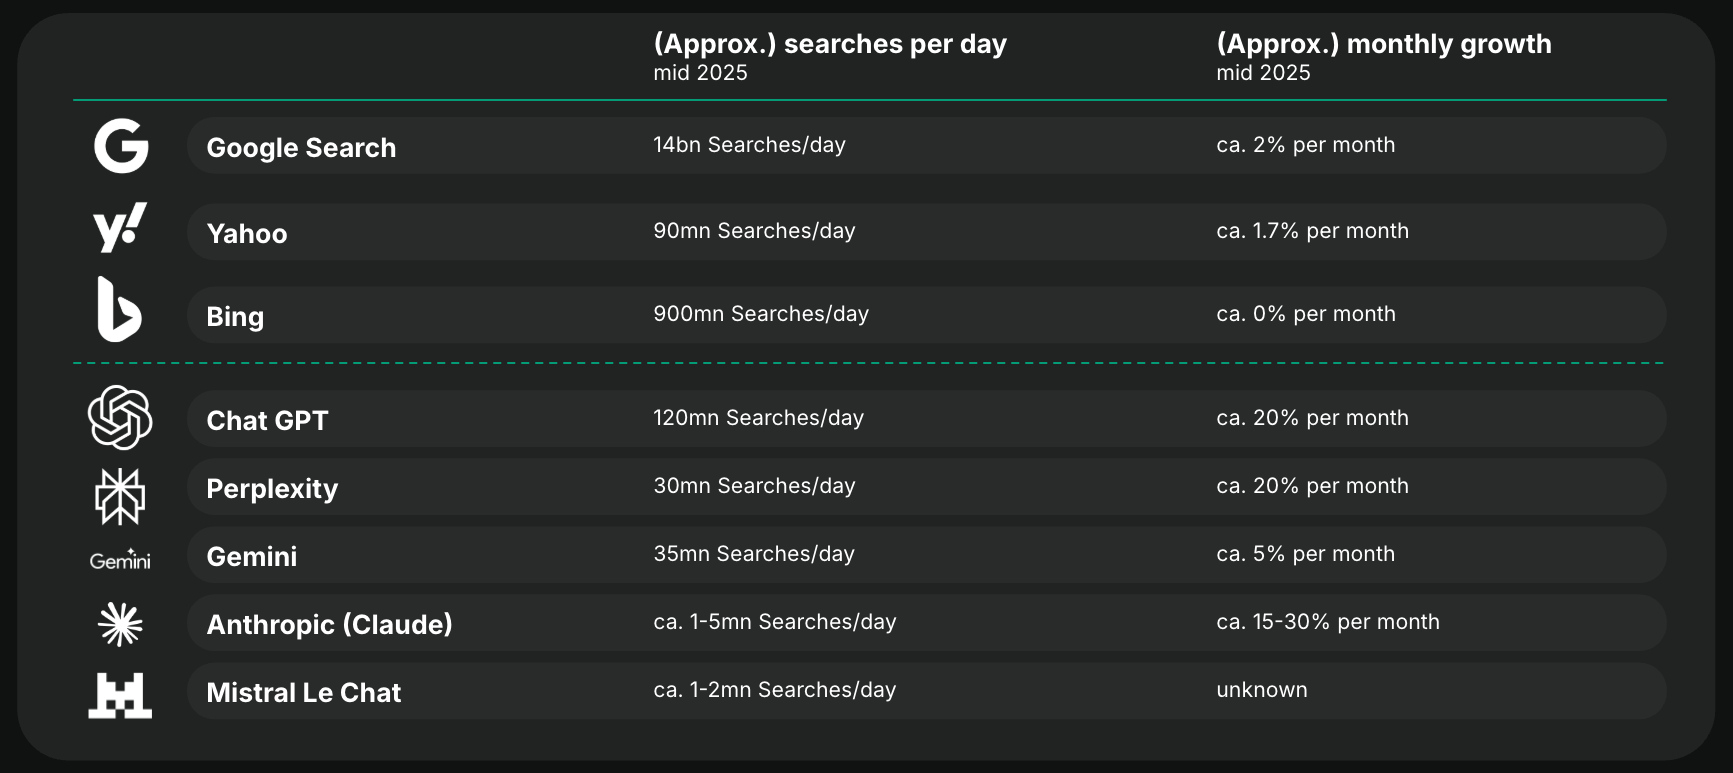
Task: Click the Perplexity logo icon
Action: coord(120,496)
